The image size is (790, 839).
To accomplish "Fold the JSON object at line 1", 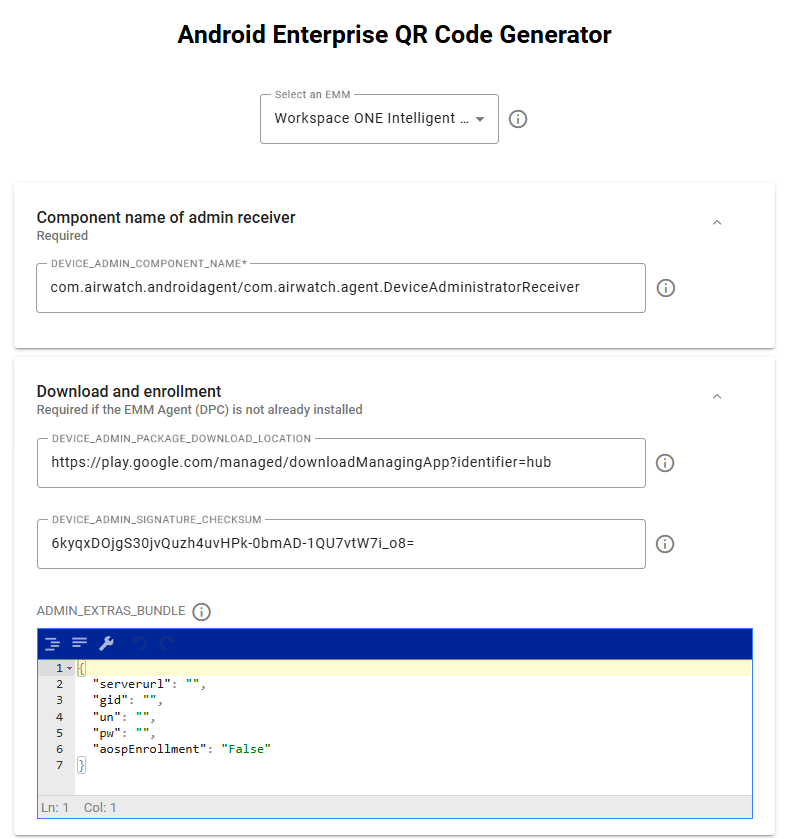I will tap(70, 668).
